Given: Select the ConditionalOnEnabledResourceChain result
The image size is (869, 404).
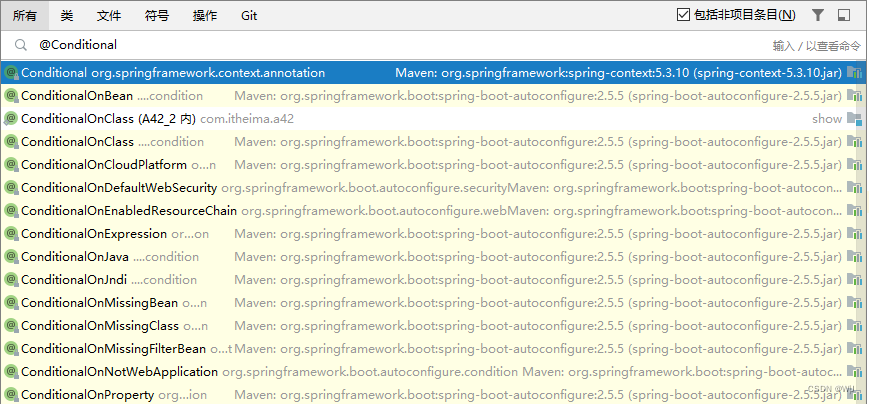Looking at the screenshot, I should pos(433,211).
